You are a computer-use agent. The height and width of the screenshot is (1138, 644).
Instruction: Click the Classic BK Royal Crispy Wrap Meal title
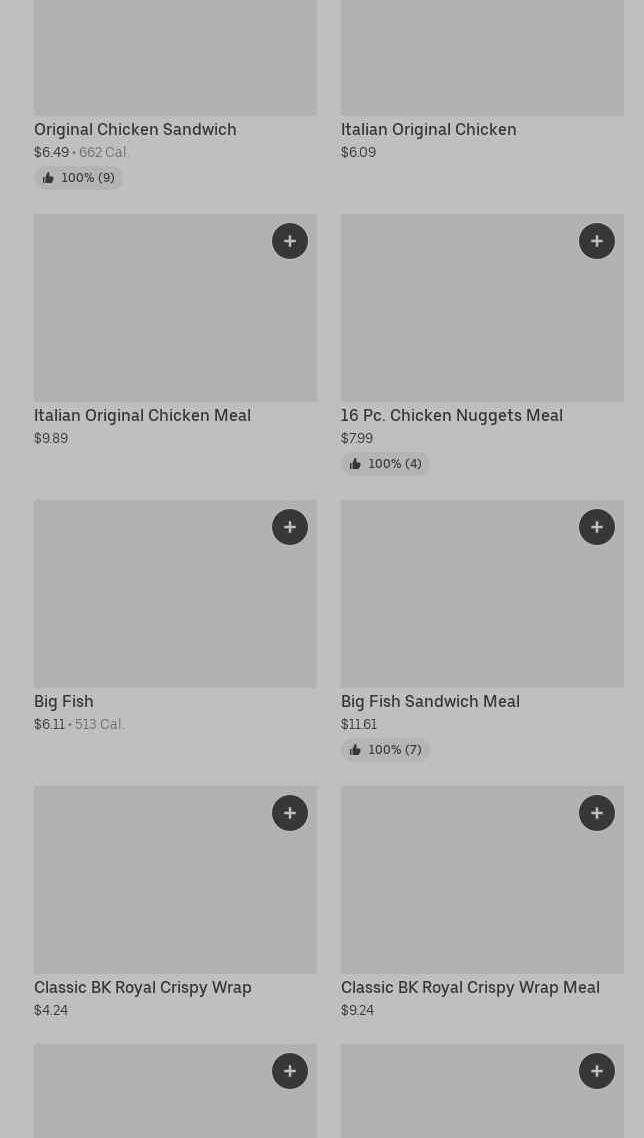[x=470, y=987]
